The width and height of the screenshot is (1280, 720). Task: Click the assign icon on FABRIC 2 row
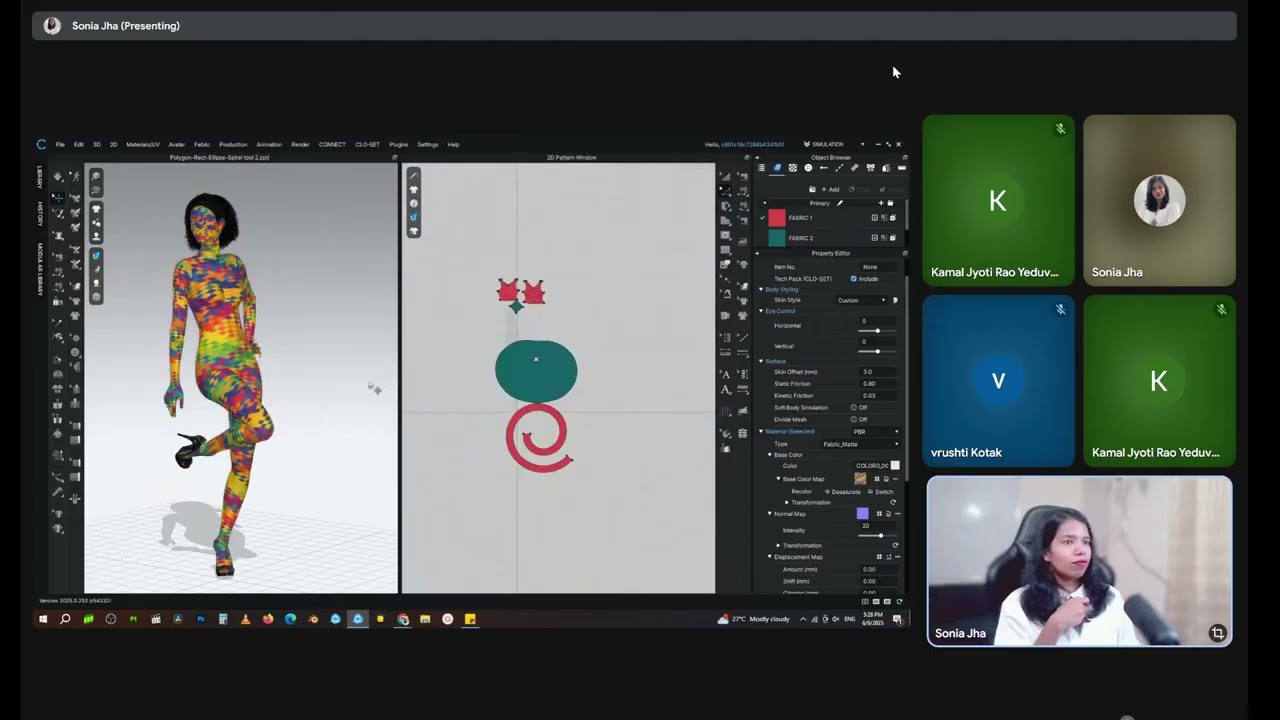875,238
